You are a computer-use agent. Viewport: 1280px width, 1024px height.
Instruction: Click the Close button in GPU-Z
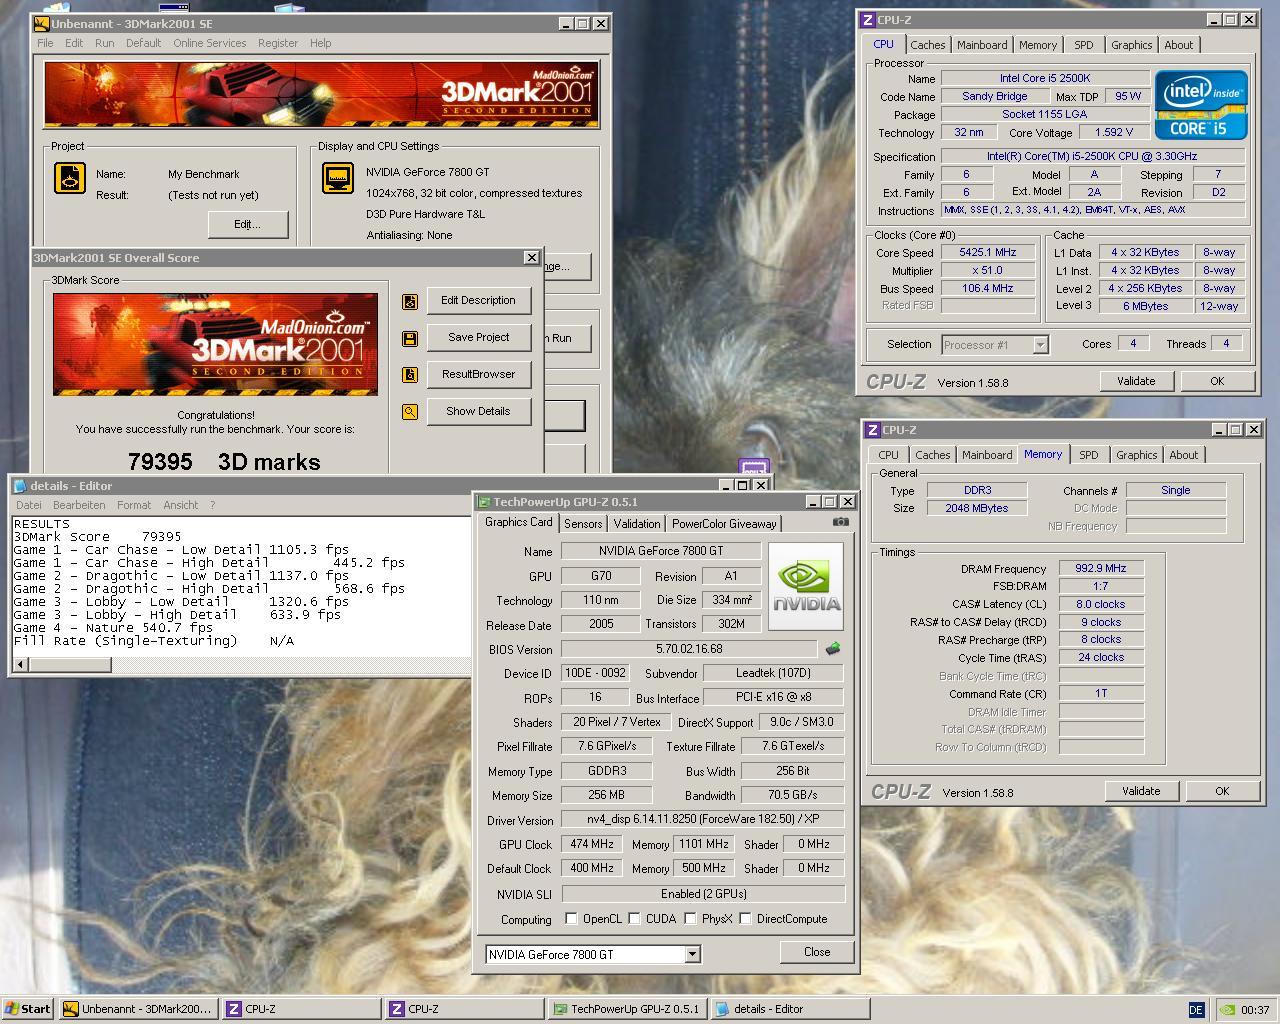point(817,952)
